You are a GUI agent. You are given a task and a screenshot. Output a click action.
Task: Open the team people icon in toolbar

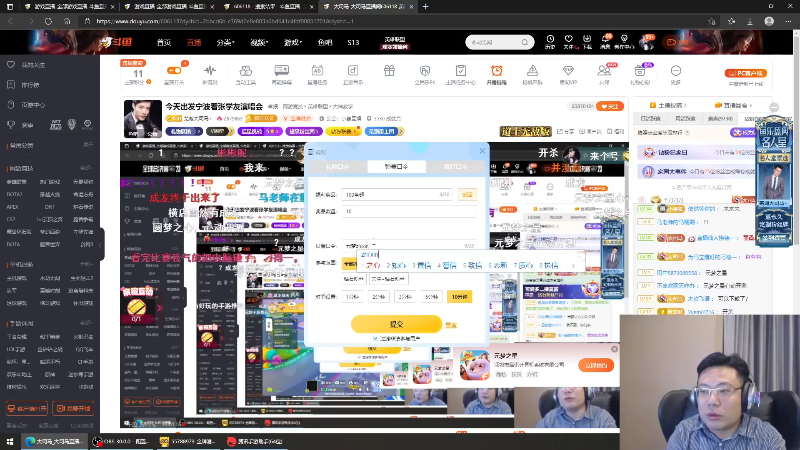pos(604,71)
